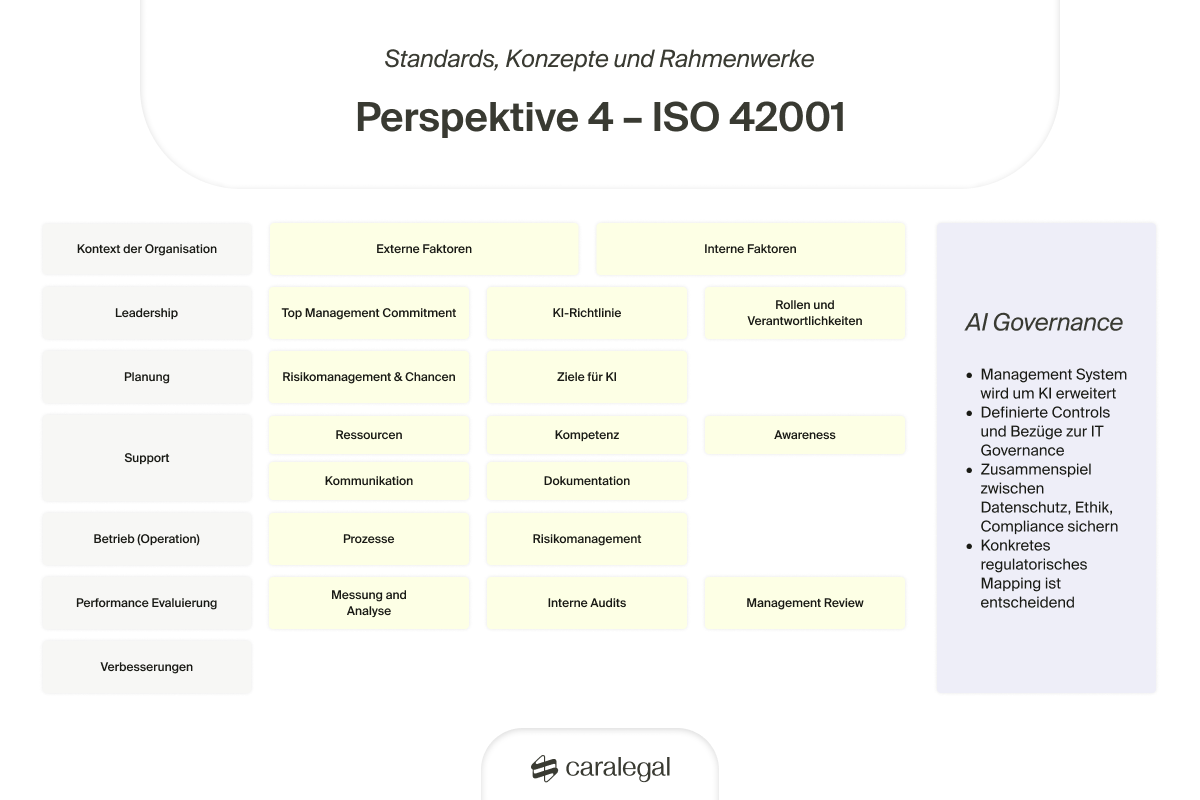The image size is (1200, 800).
Task: Select the Ziele für KI box
Action: pyautogui.click(x=587, y=377)
